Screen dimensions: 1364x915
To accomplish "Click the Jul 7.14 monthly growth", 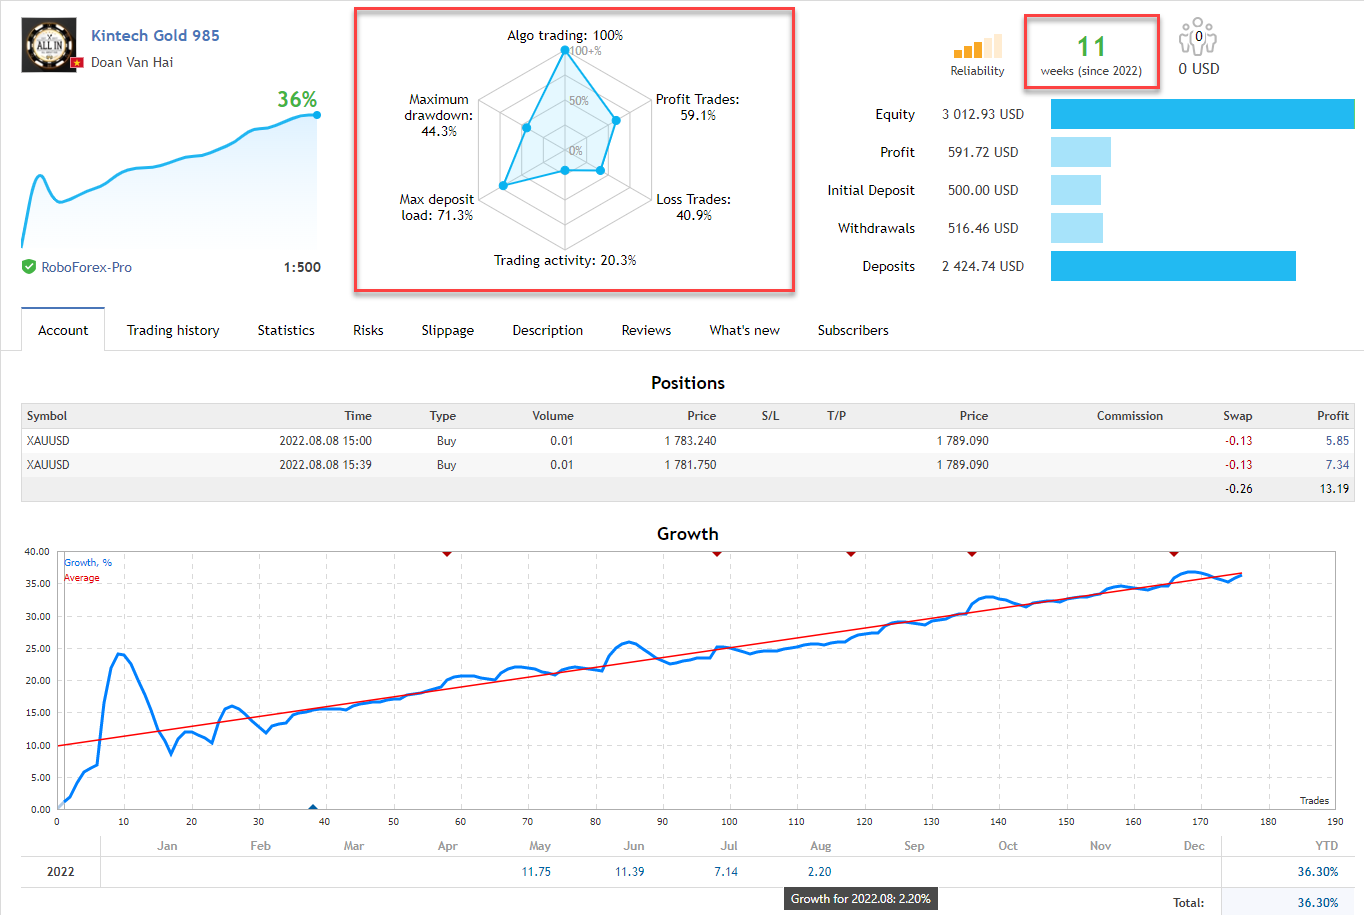I will 726,872.
